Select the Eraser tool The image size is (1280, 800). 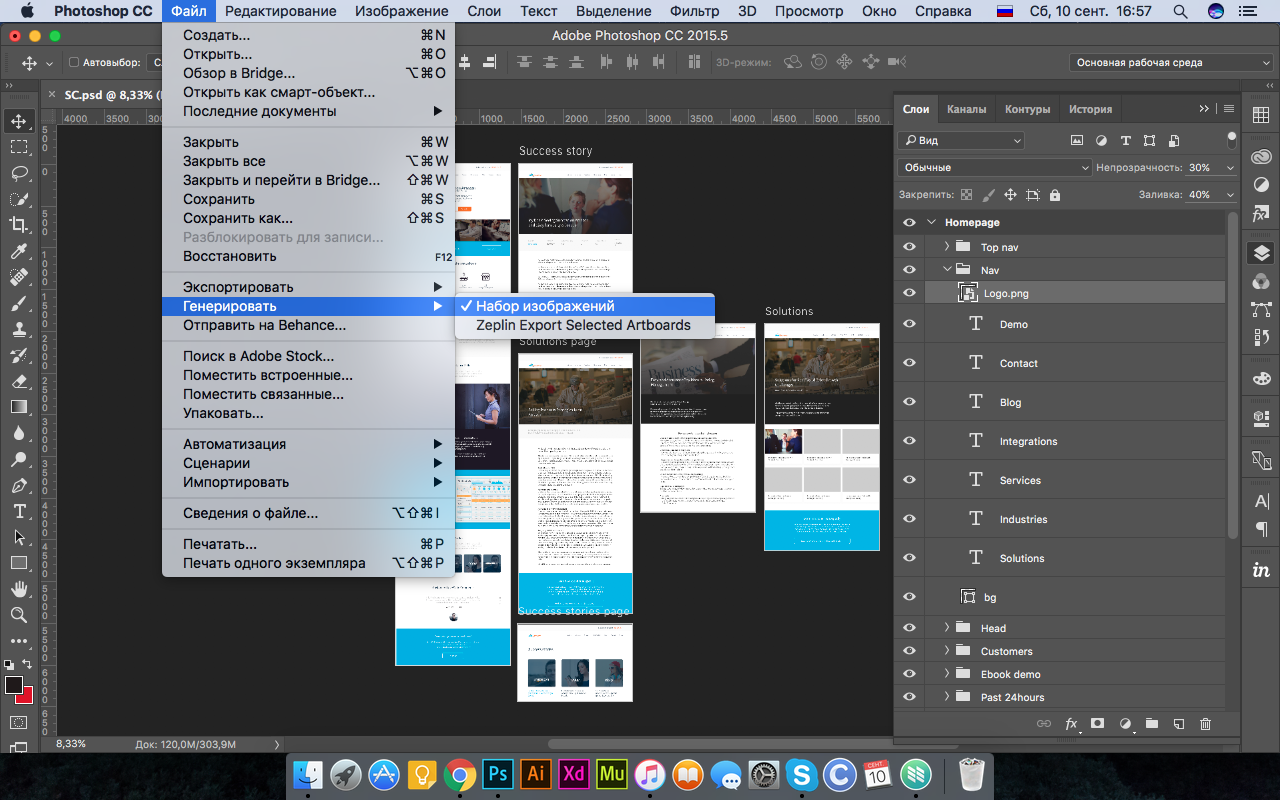coord(18,381)
